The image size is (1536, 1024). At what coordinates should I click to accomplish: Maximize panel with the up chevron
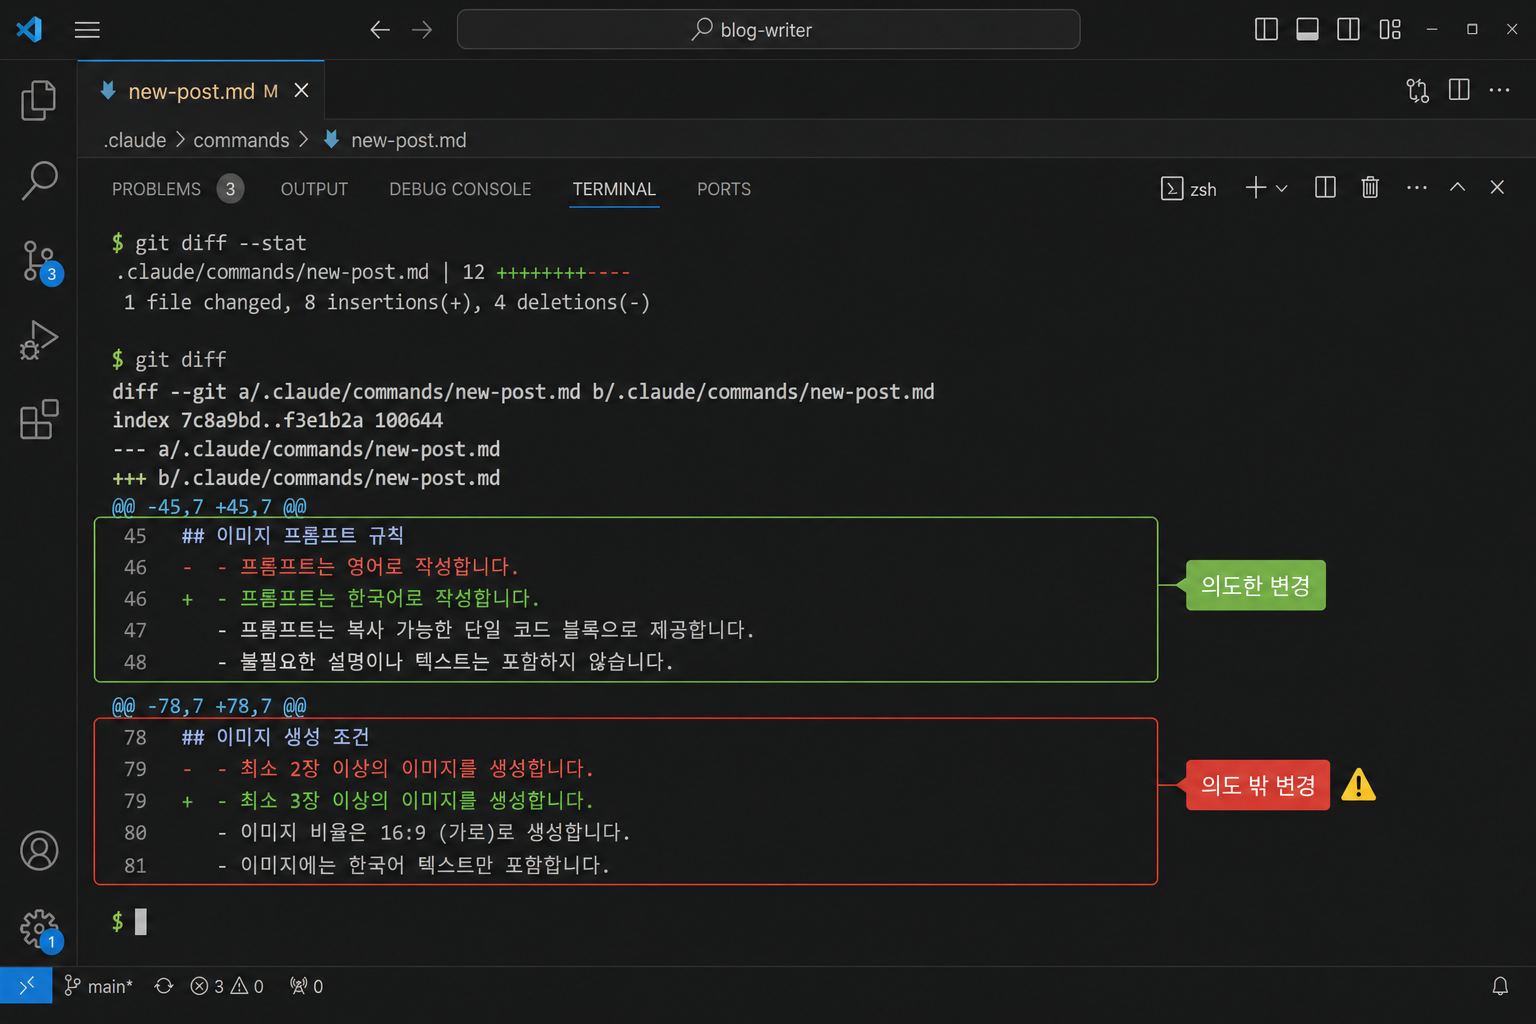1457,187
